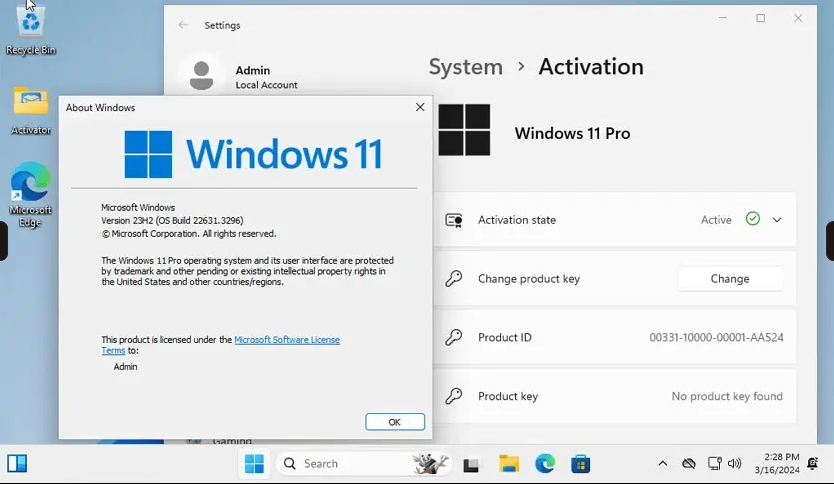The height and width of the screenshot is (484, 834).
Task: Click the Admin user avatar in Settings
Action: (202, 76)
